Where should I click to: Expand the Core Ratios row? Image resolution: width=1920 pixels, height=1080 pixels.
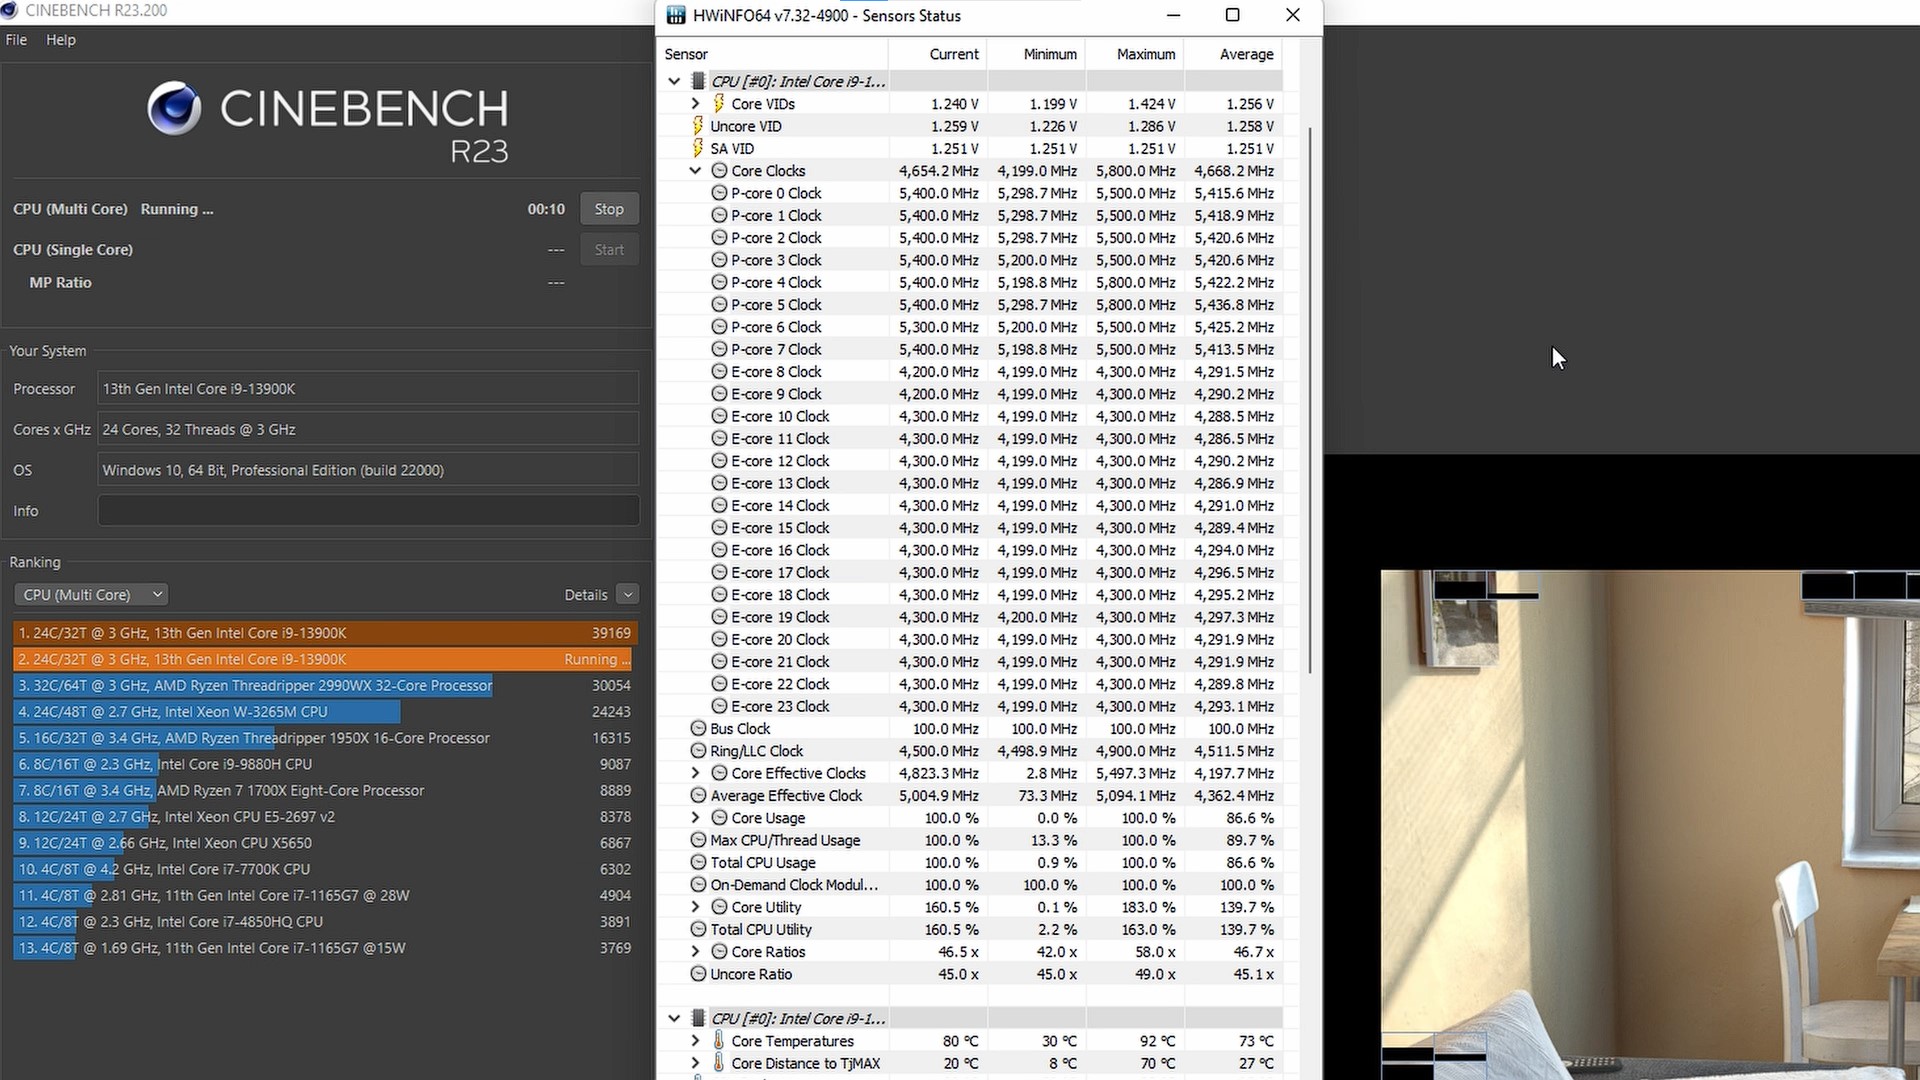[695, 952]
